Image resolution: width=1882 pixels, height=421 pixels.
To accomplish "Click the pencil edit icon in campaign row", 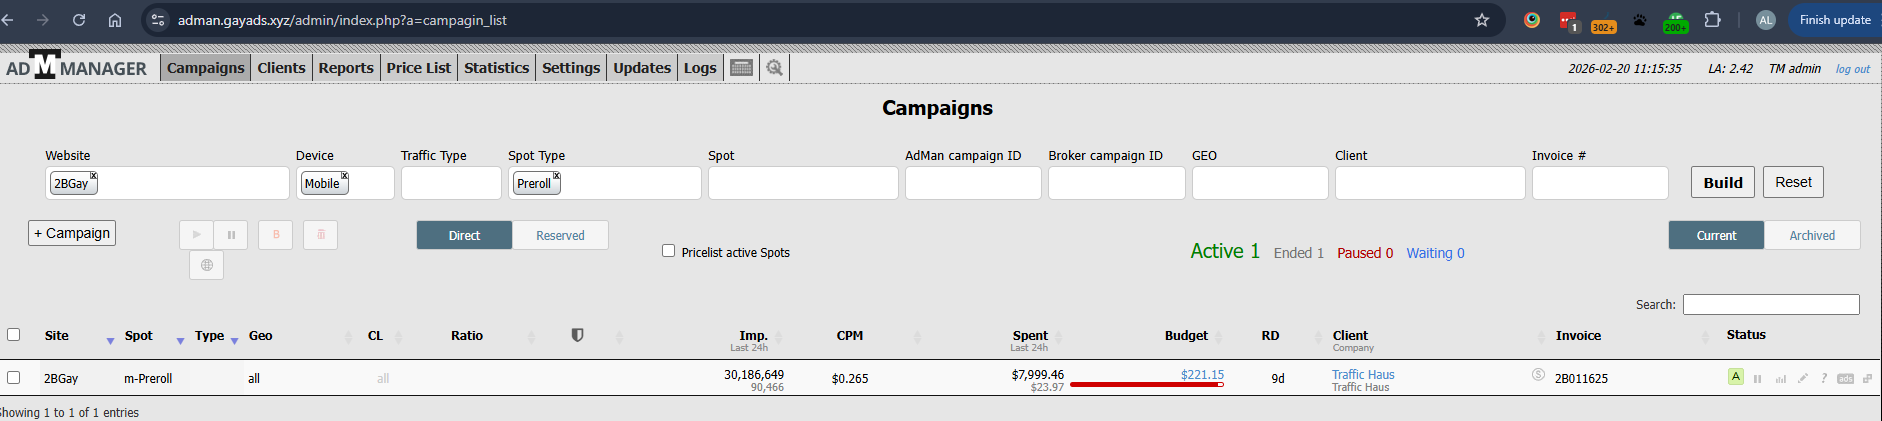I will (1802, 378).
